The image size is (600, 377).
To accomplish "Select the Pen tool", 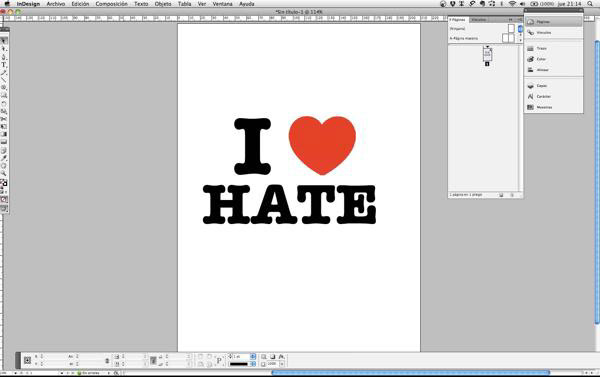I will click(4, 57).
